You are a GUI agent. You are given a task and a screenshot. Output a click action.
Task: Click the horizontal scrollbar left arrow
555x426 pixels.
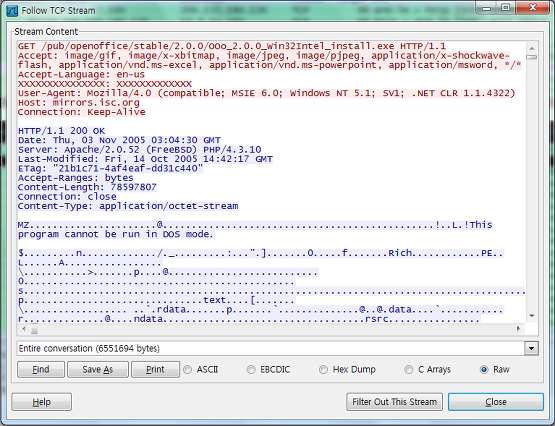point(24,329)
